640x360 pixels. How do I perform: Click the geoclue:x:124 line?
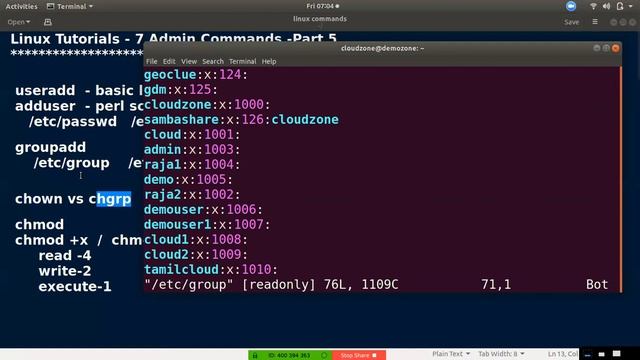[x=196, y=75]
